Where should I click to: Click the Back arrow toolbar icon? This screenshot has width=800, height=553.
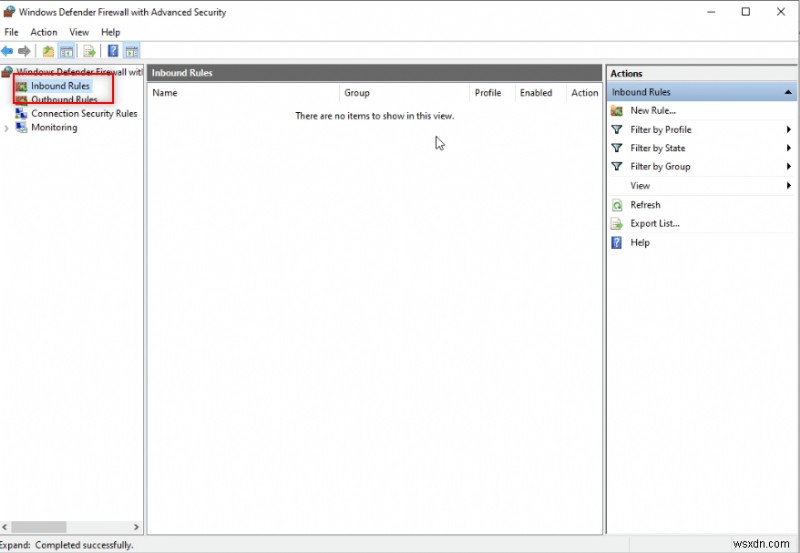point(7,51)
